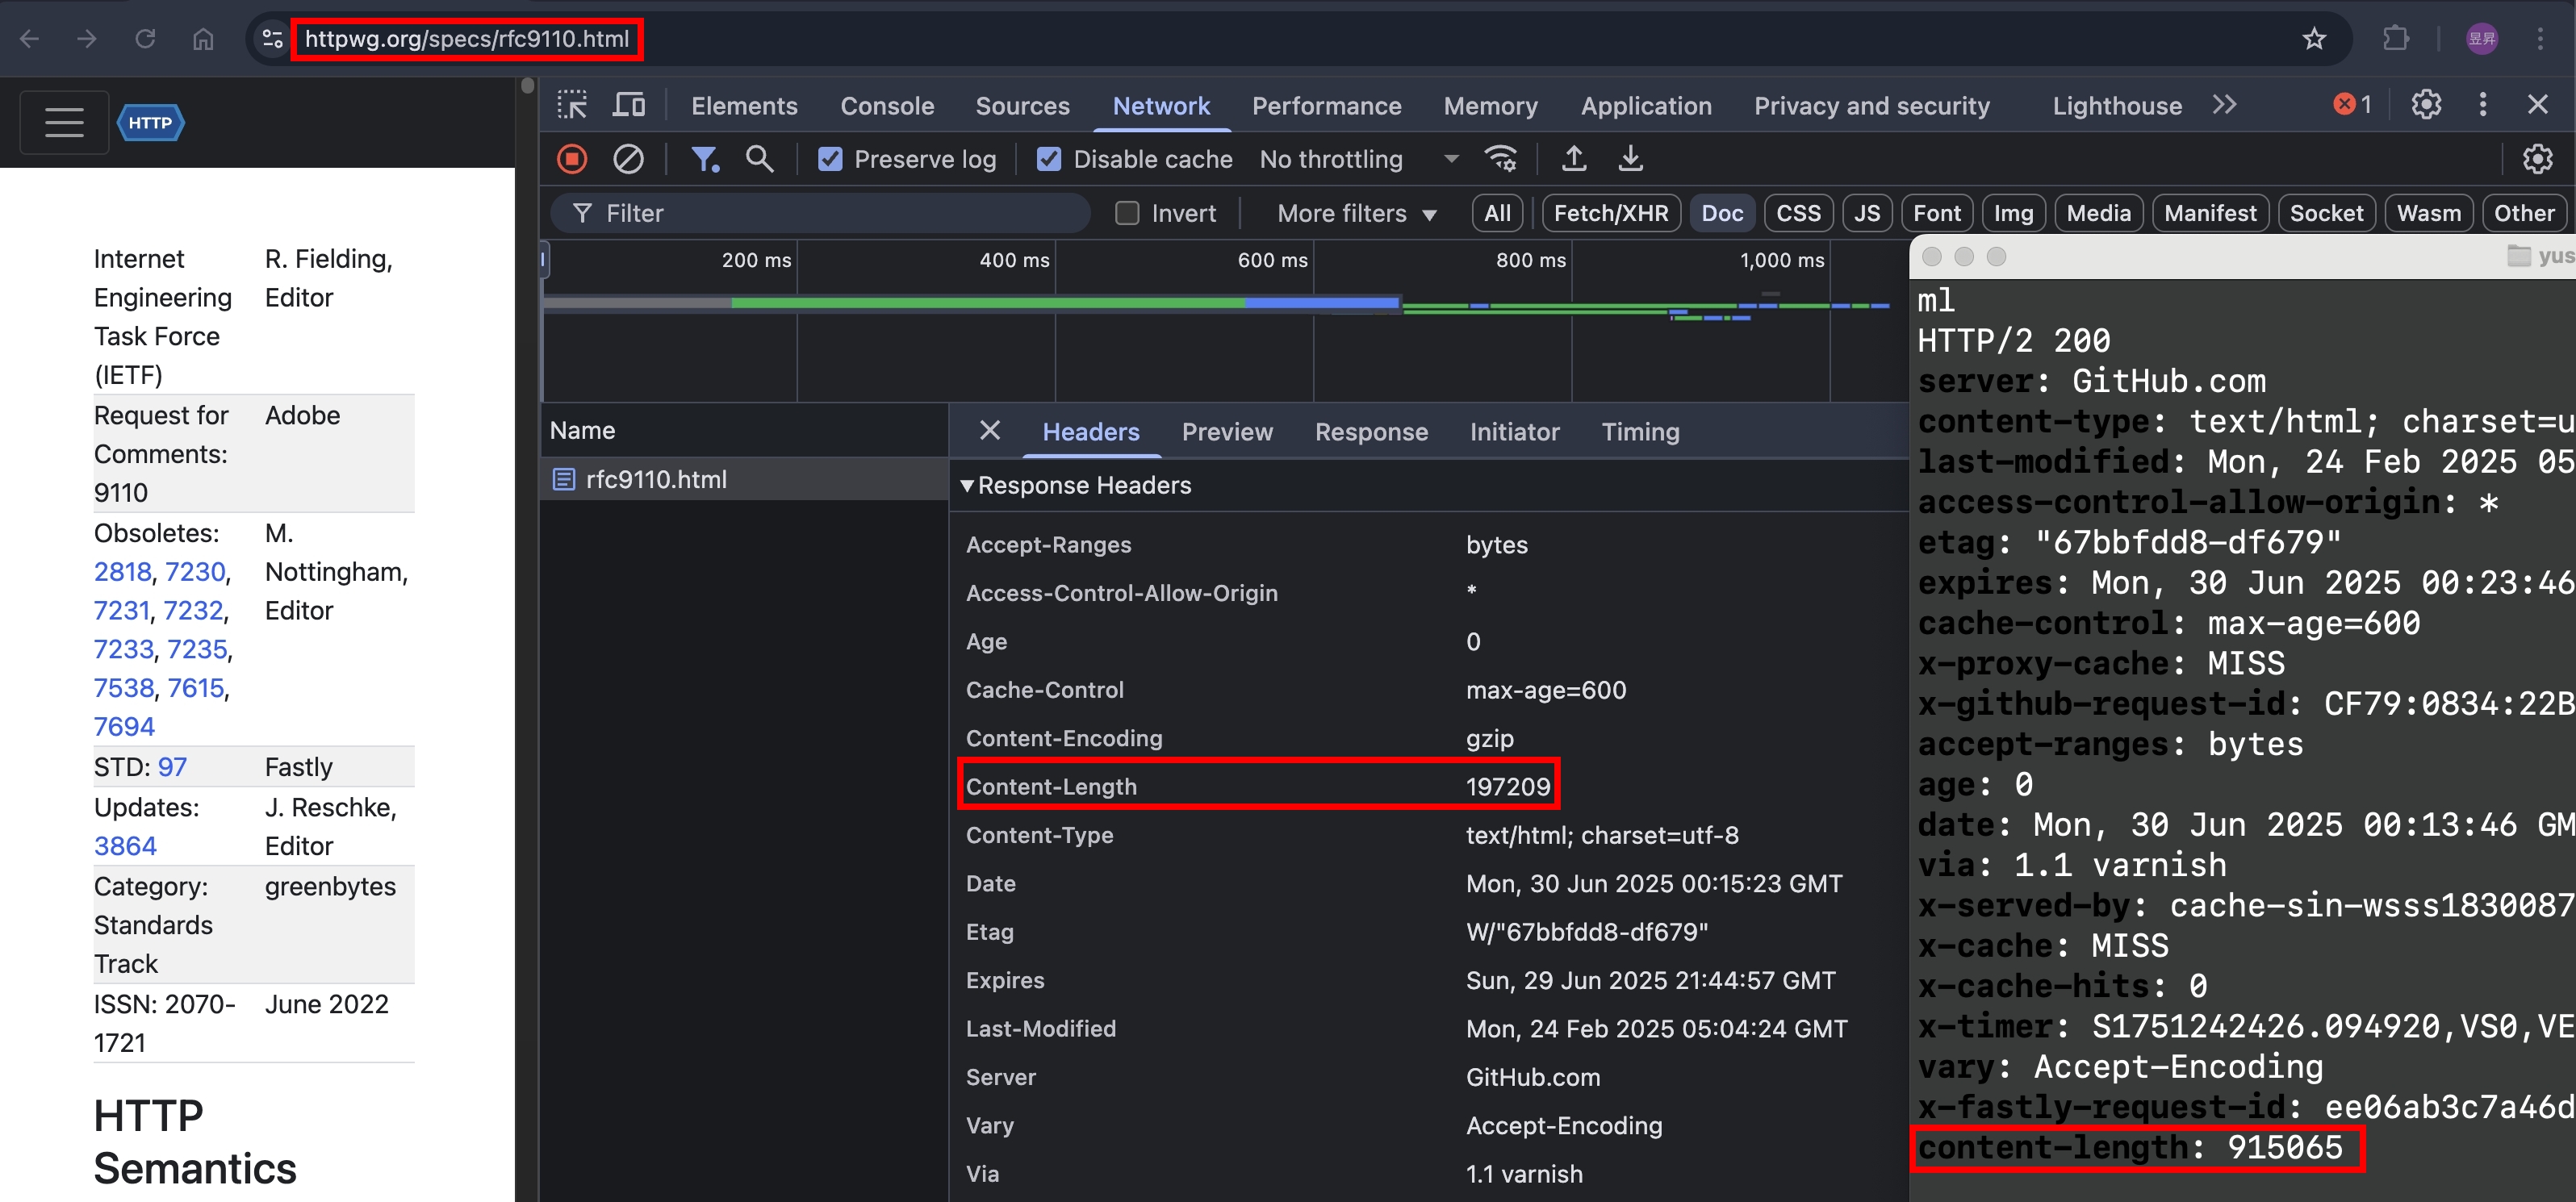Viewport: 2576px width, 1202px height.
Task: Filter requests by Wasm
Action: pos(2429,213)
